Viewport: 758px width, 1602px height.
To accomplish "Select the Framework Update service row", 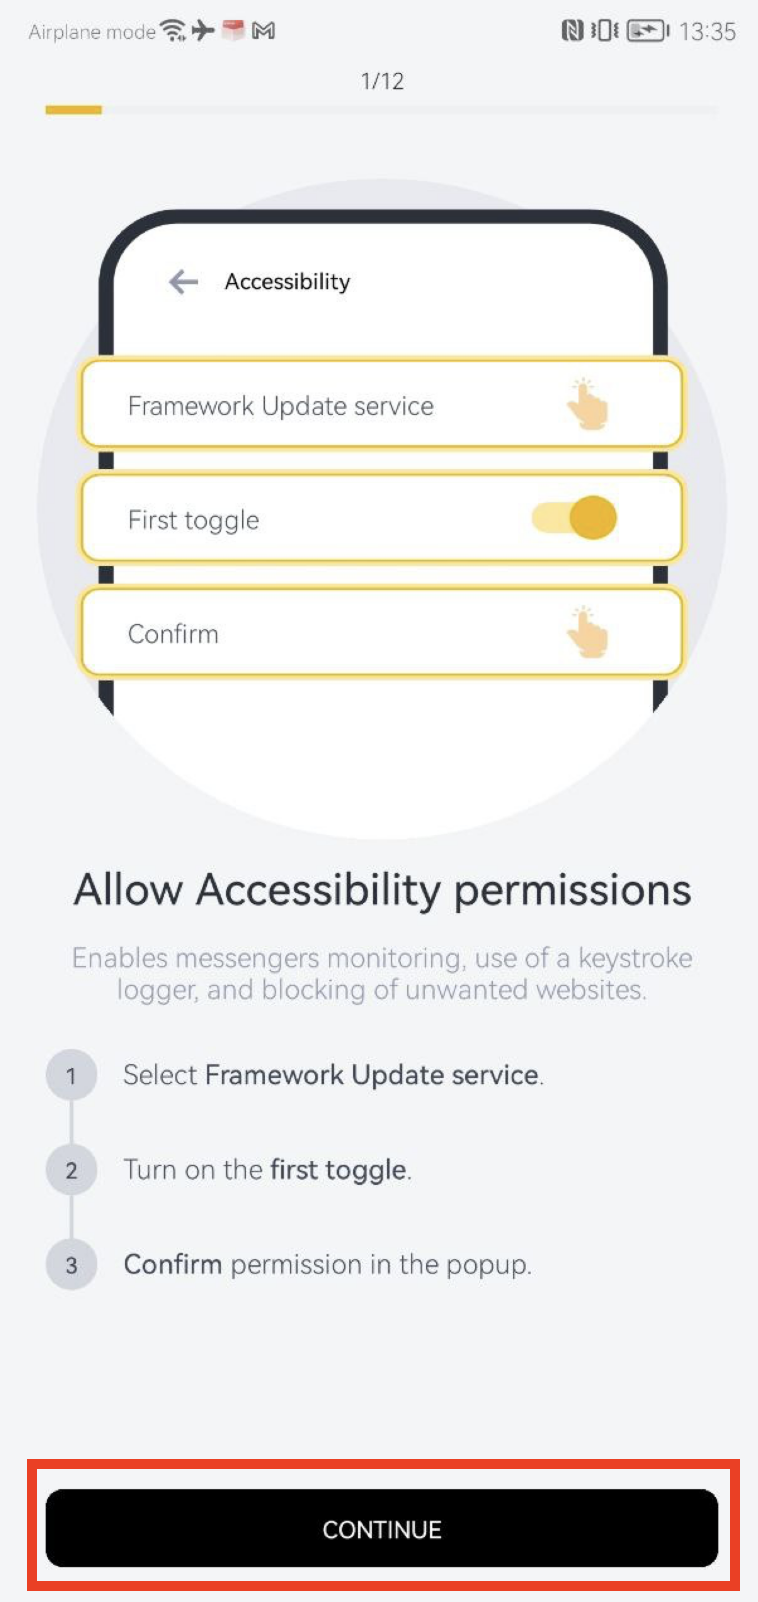I will pyautogui.click(x=382, y=404).
